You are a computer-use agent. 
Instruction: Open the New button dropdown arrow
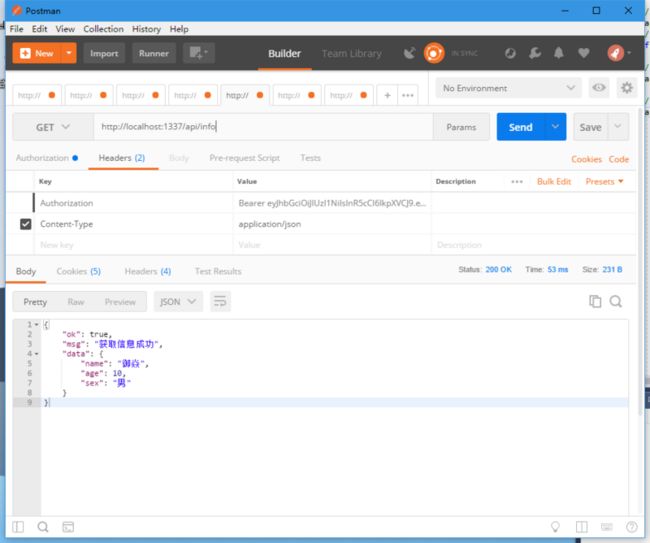[69, 53]
